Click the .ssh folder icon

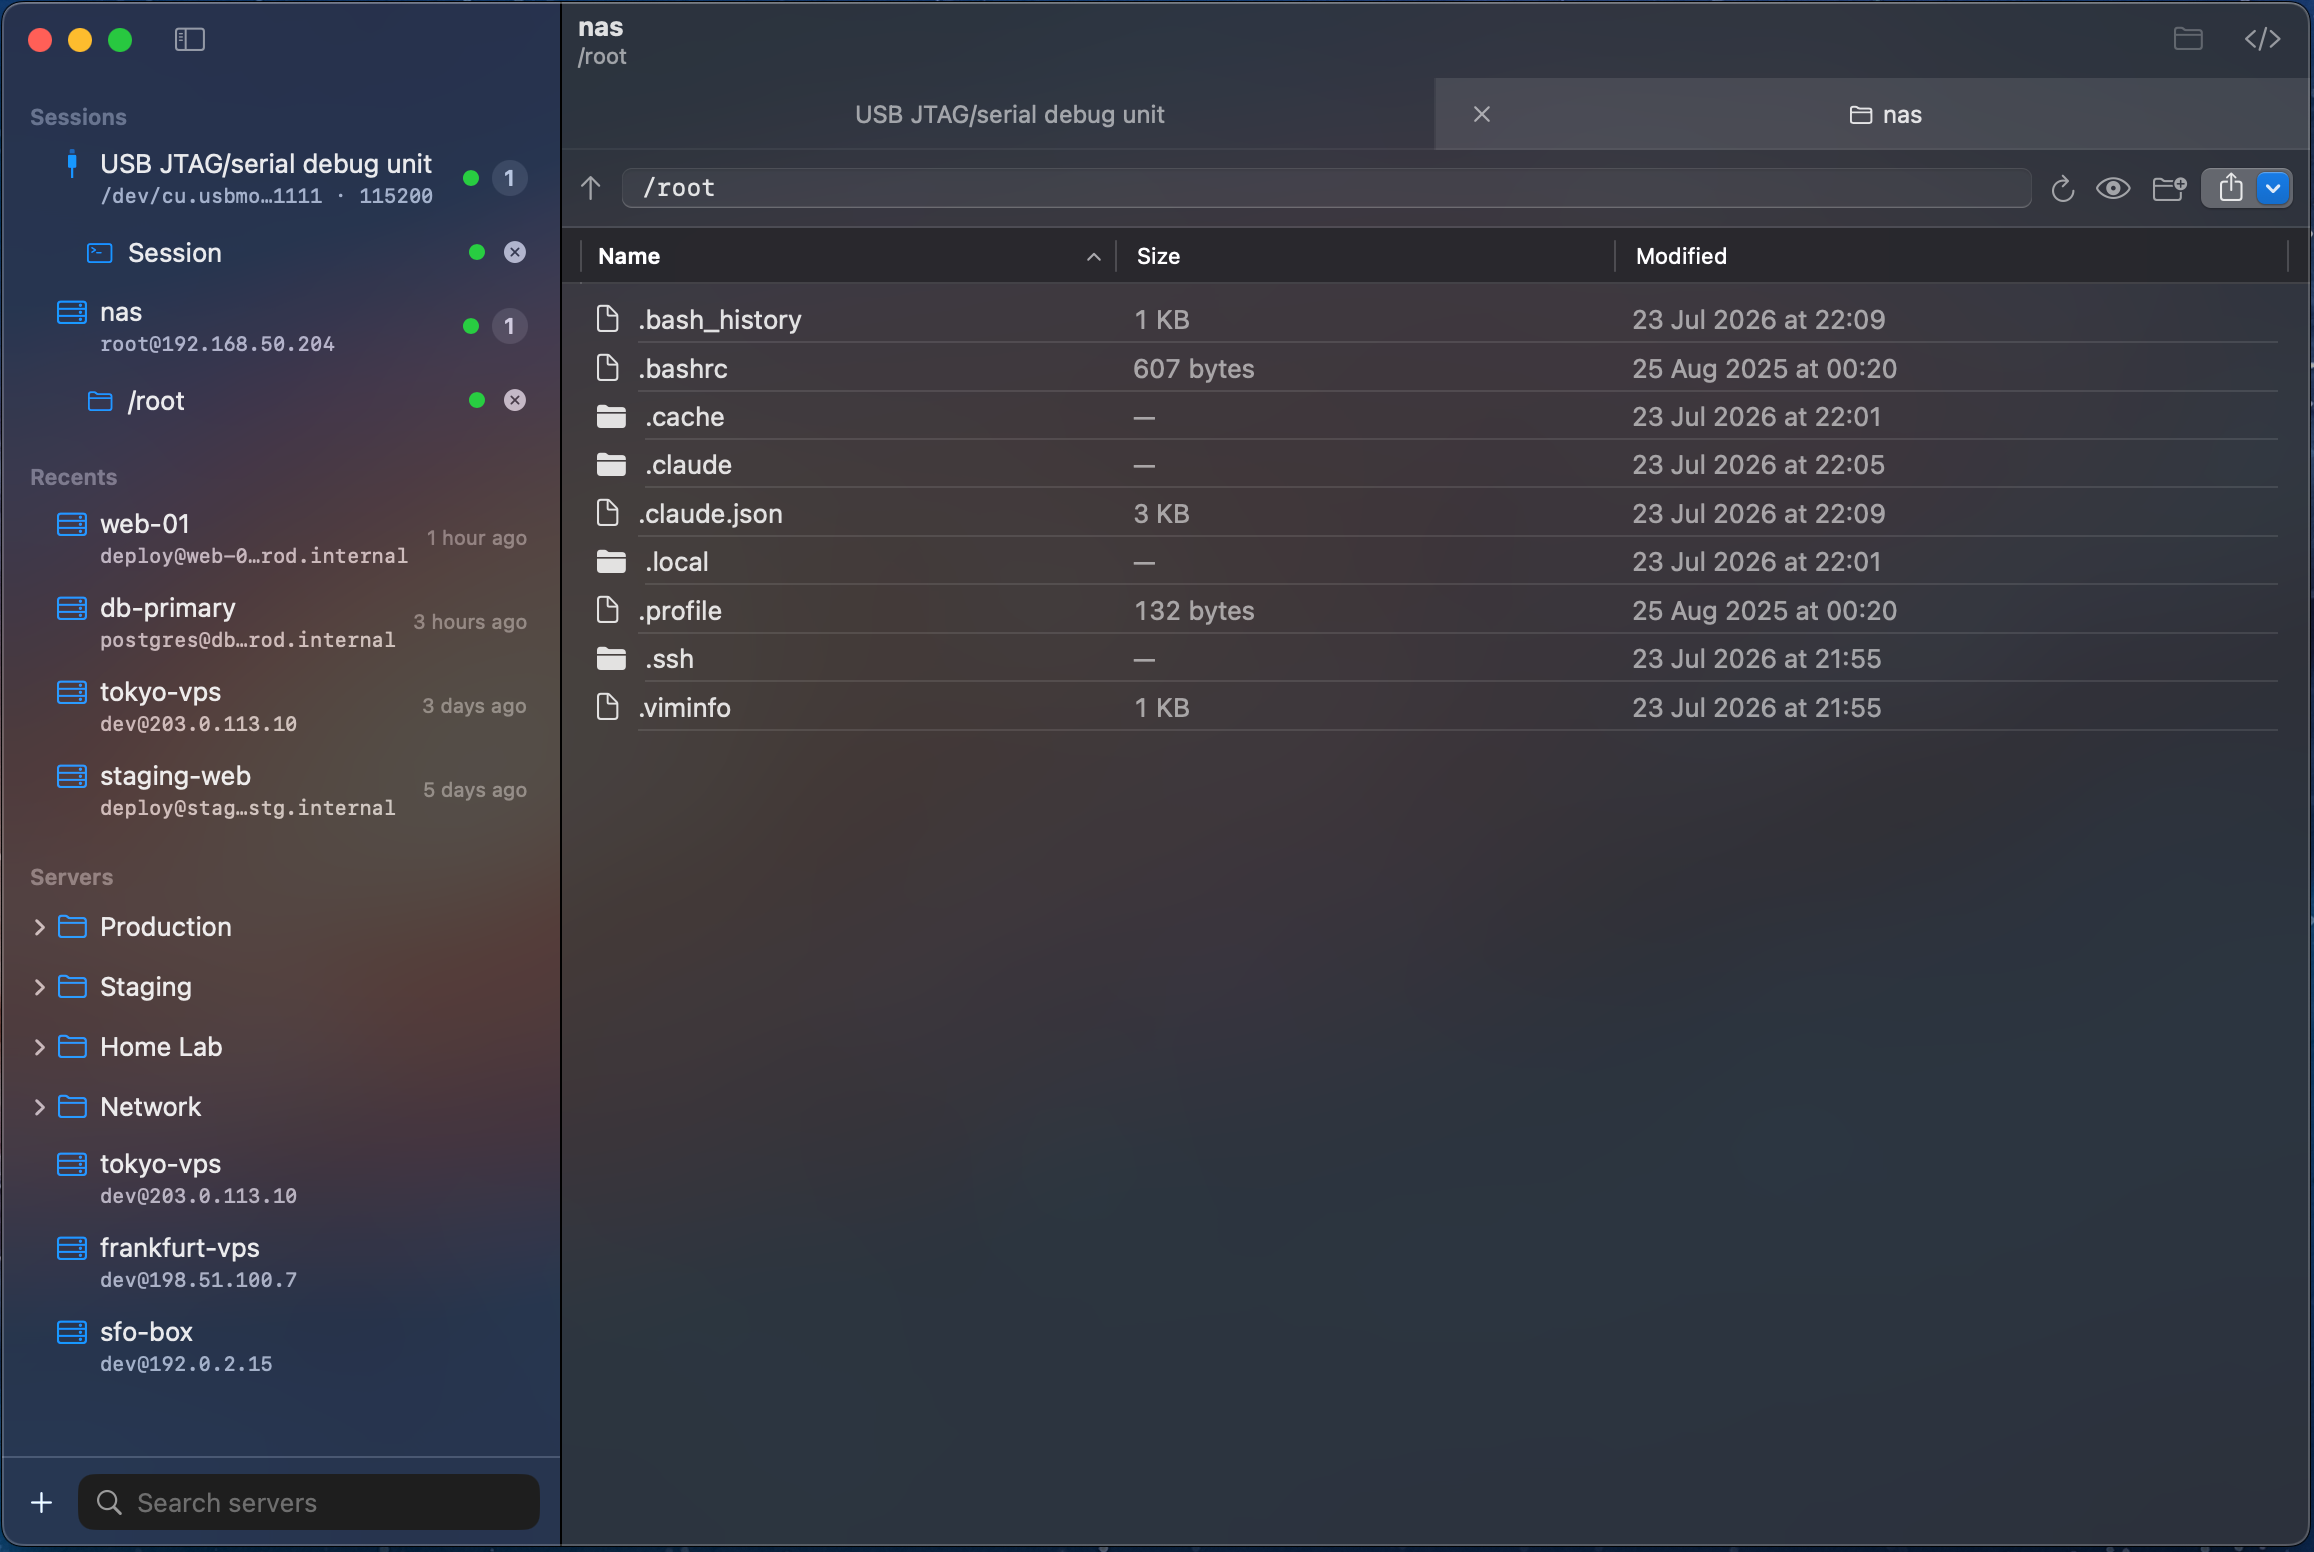point(611,659)
